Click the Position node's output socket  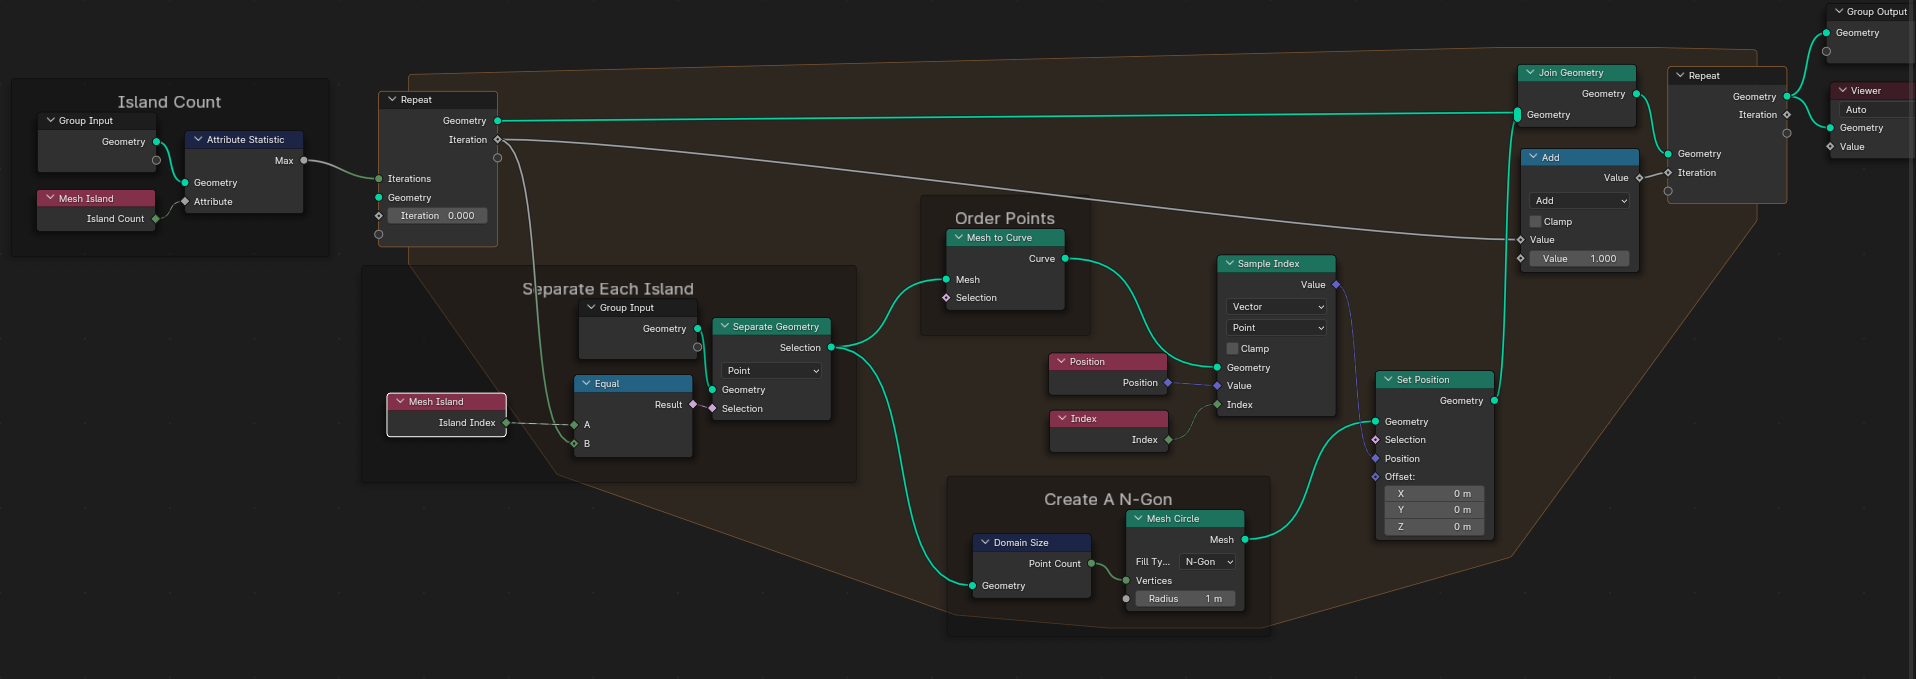point(1168,382)
